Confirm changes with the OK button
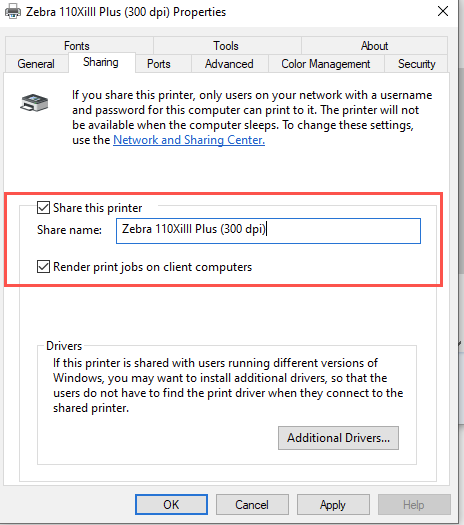 click(171, 505)
